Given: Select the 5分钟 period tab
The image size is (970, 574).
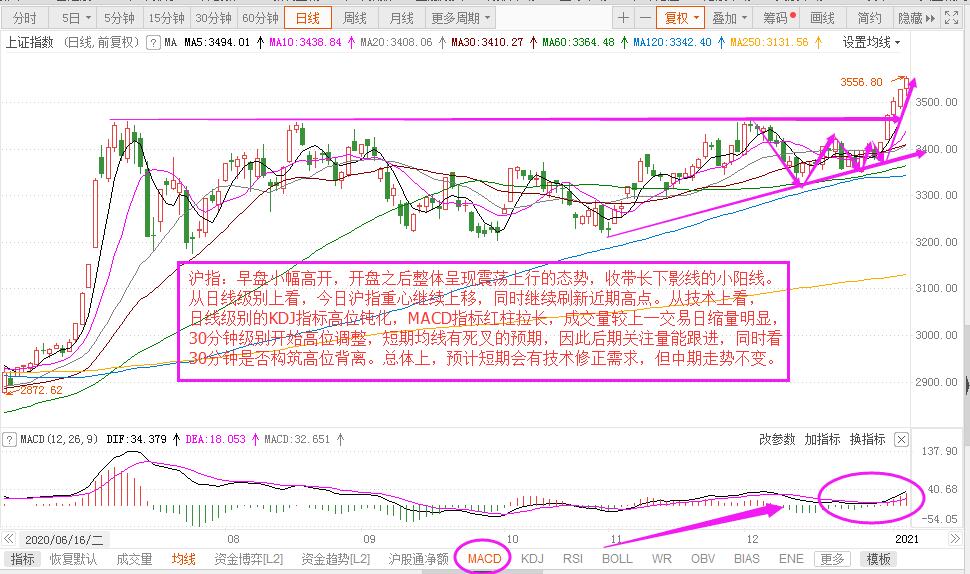Looking at the screenshot, I should point(119,18).
